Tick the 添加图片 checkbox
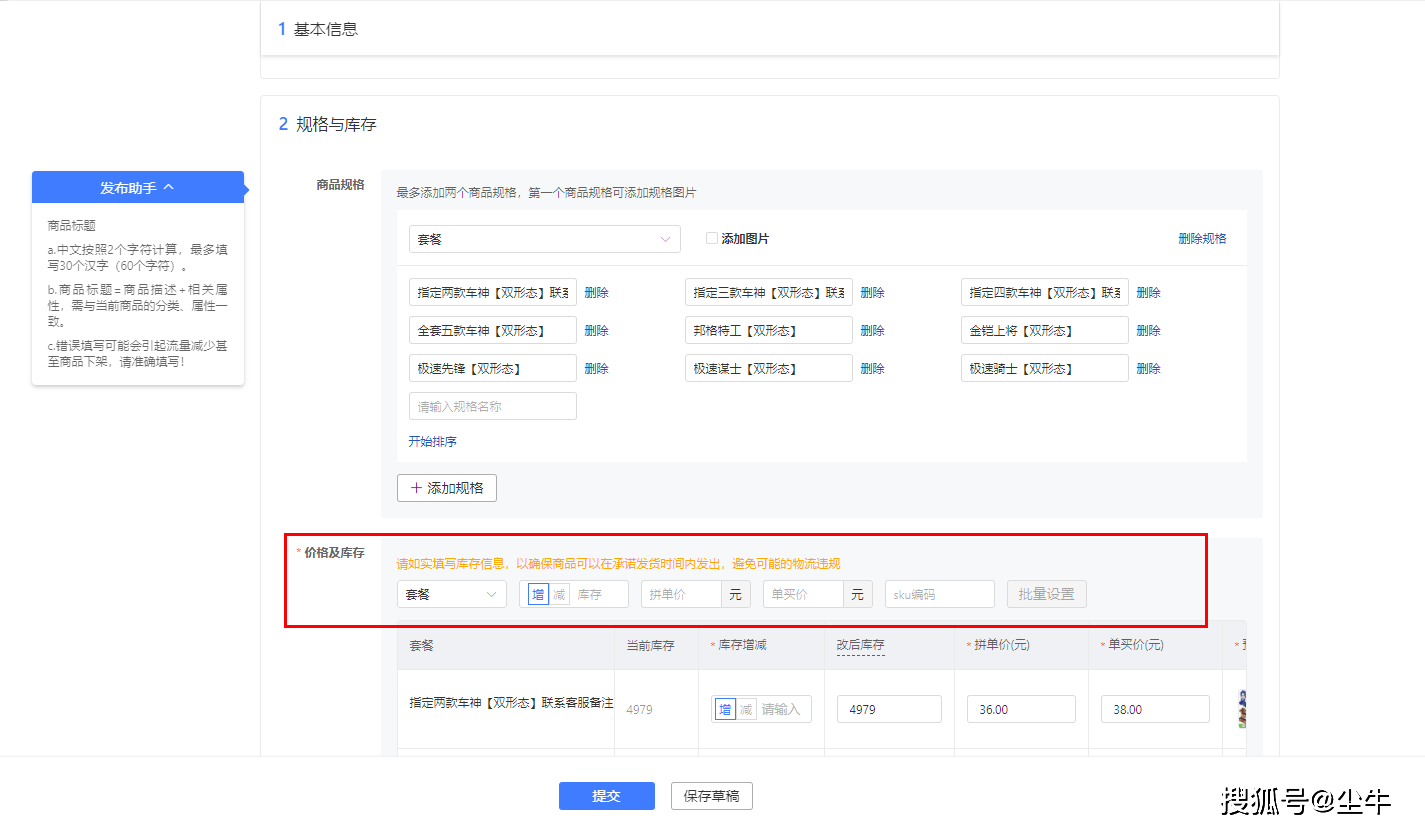Screen dimensions: 1425x832 [712, 239]
